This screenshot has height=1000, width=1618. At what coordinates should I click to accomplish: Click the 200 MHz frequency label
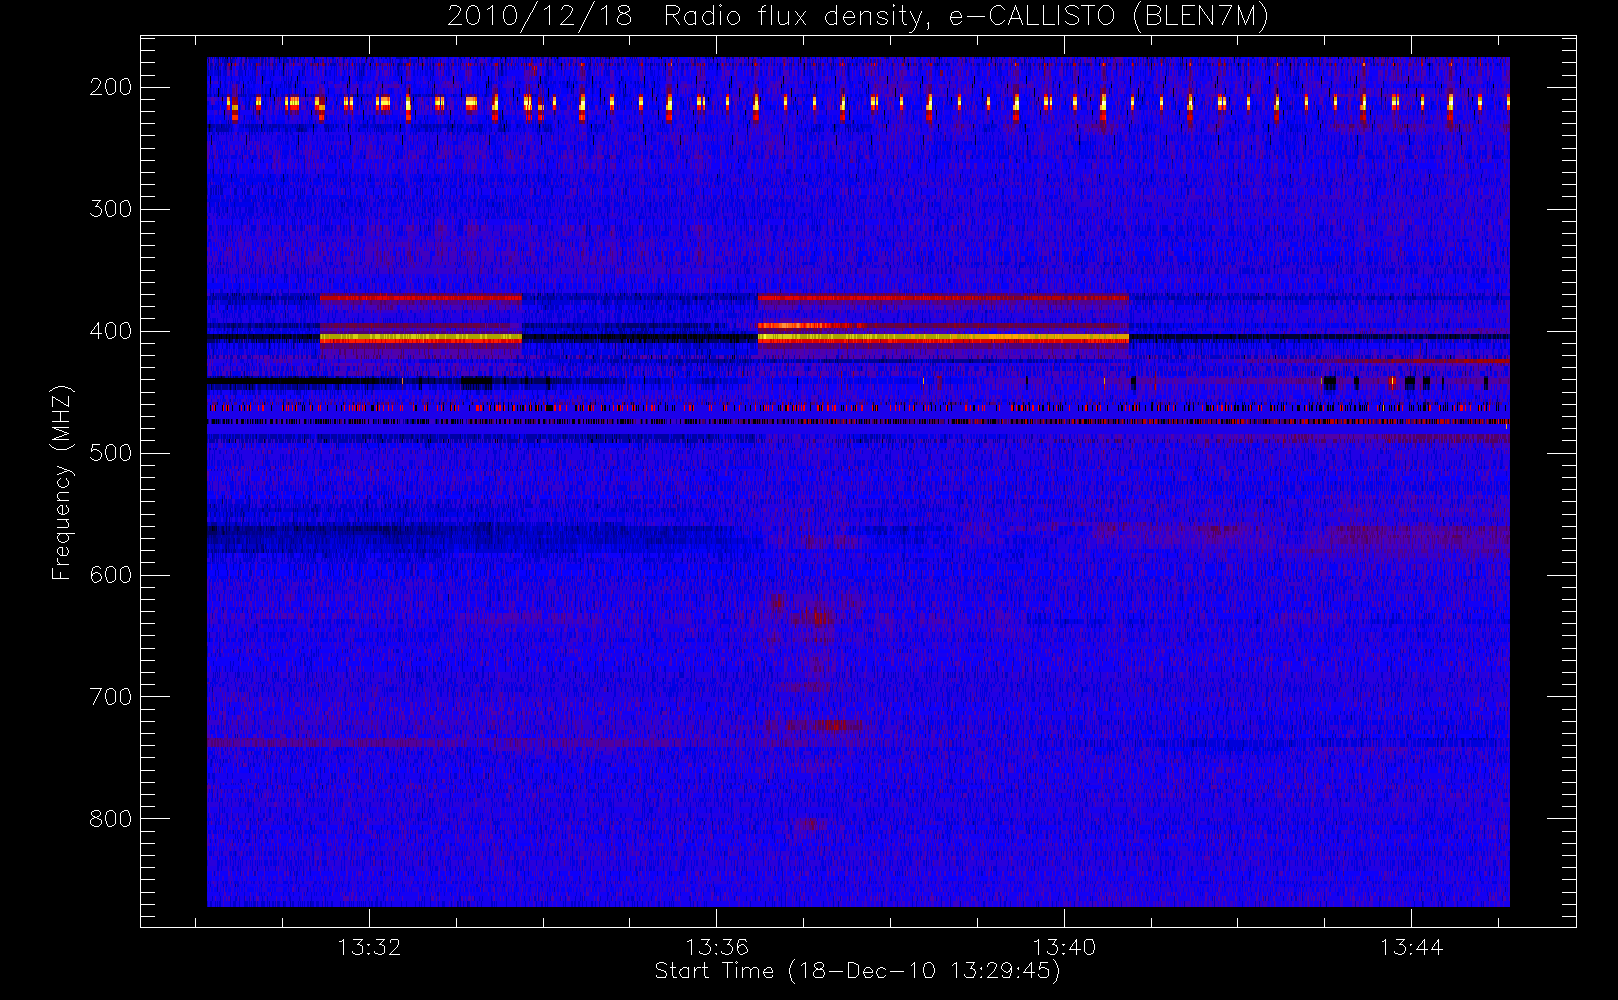click(110, 87)
